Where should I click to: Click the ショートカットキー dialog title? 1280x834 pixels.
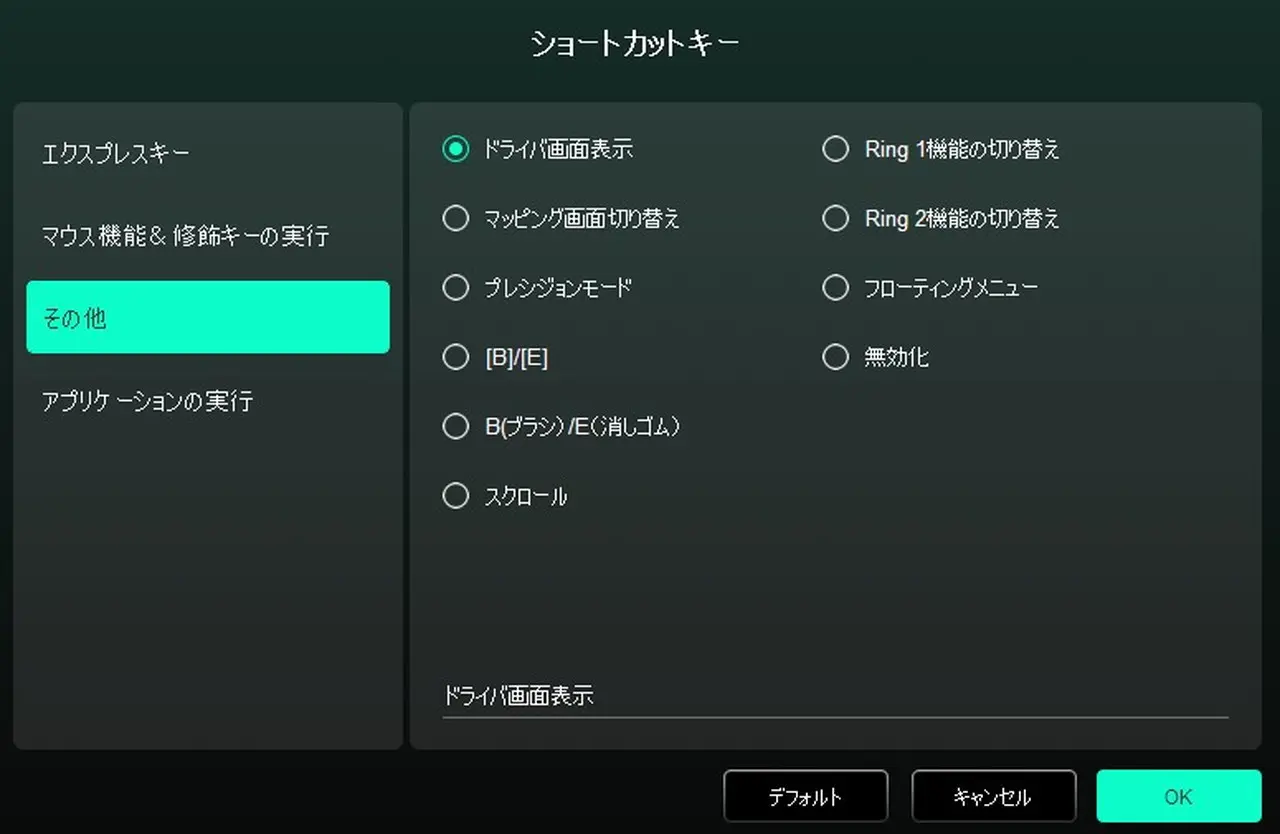[x=634, y=42]
